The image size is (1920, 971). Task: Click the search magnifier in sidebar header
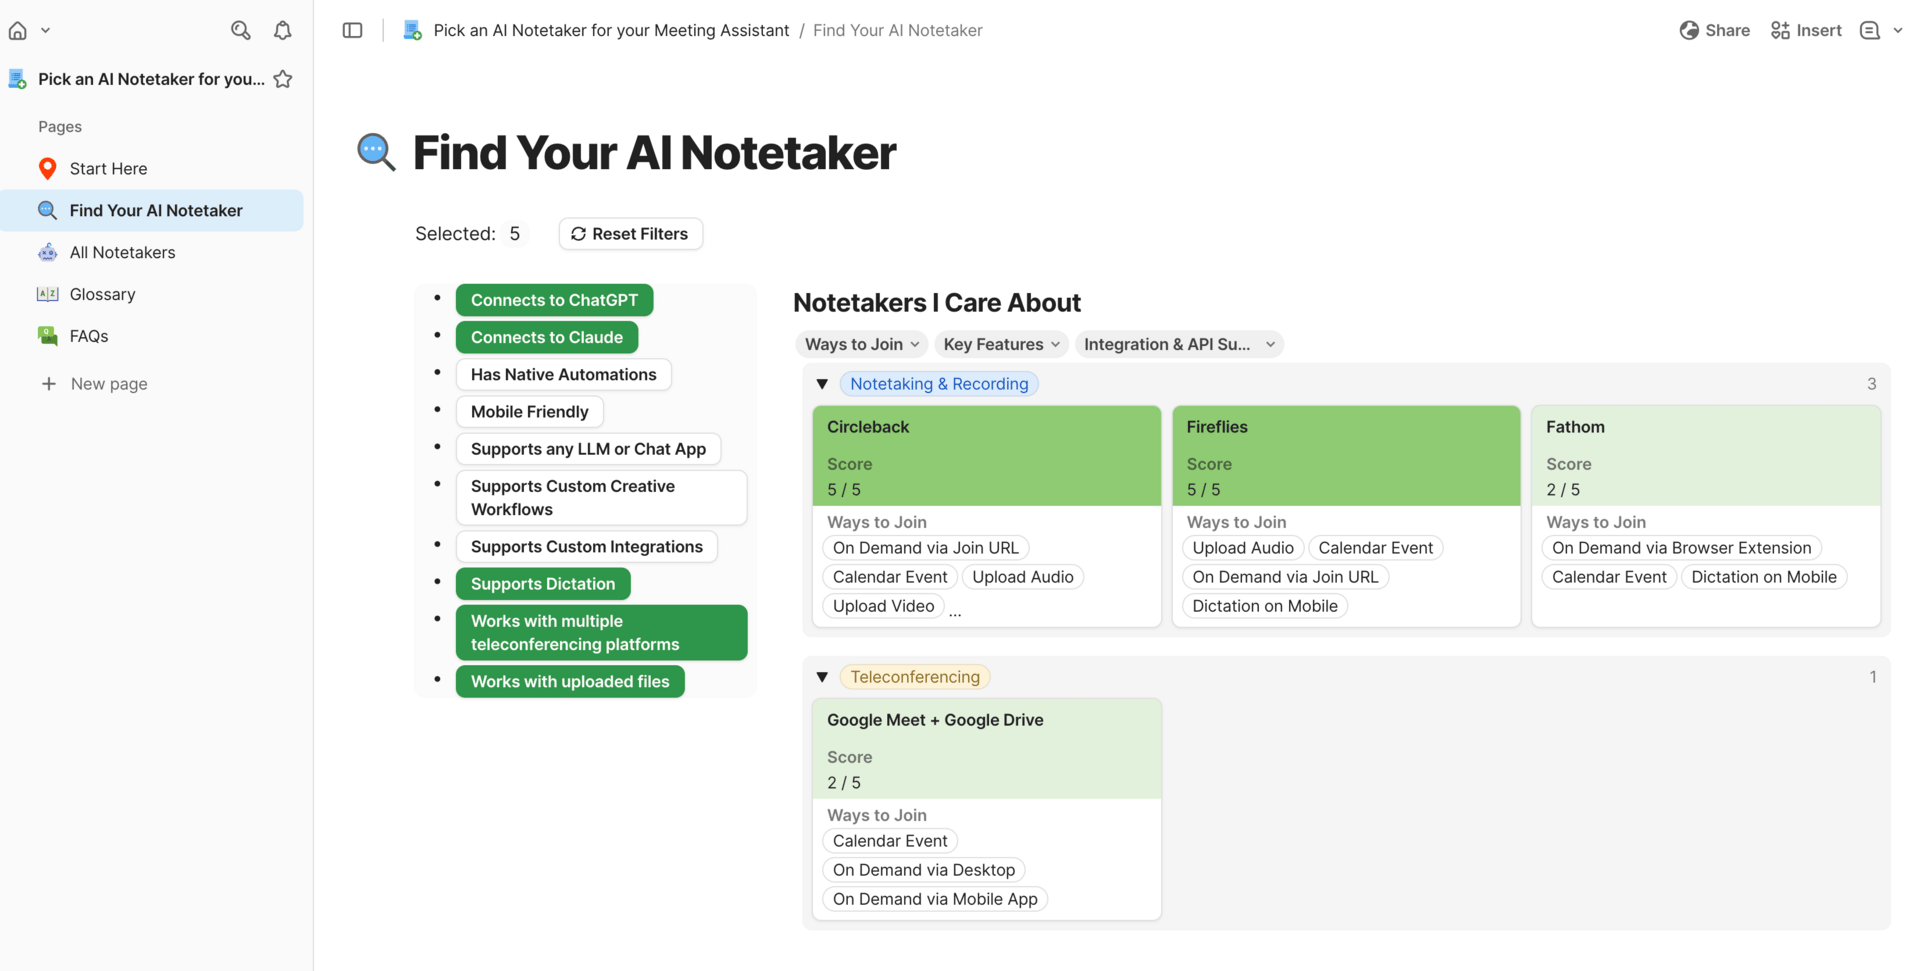click(240, 31)
